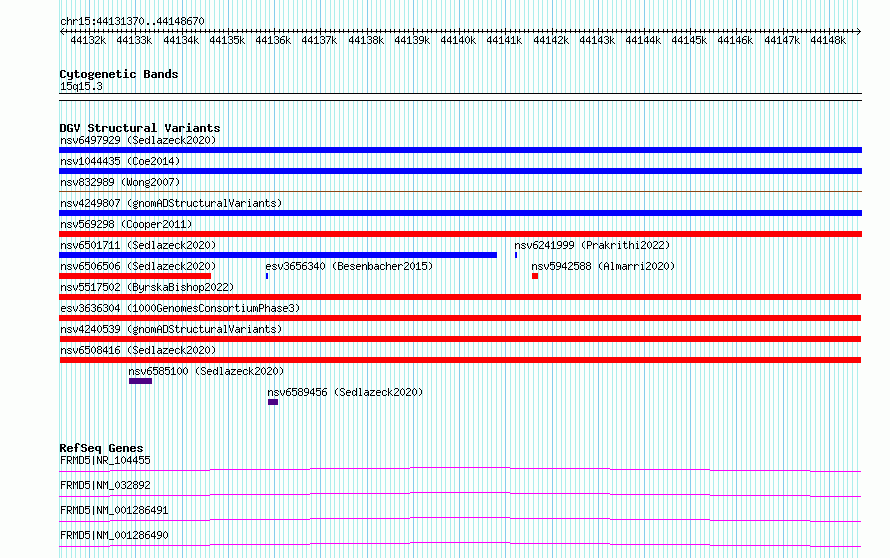Image resolution: width=890 pixels, height=558 pixels.
Task: Open the nsv1044435 (Coe2014) variant label
Action: pos(120,161)
